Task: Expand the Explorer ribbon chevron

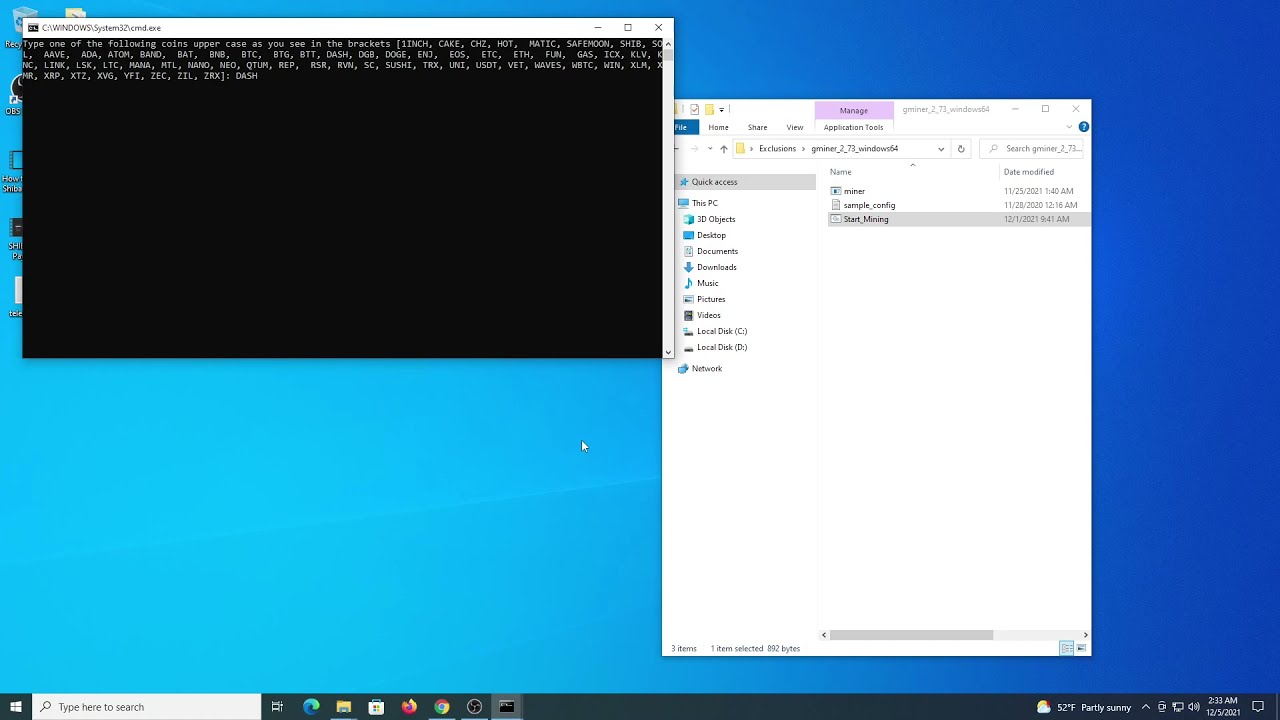Action: [x=1069, y=127]
